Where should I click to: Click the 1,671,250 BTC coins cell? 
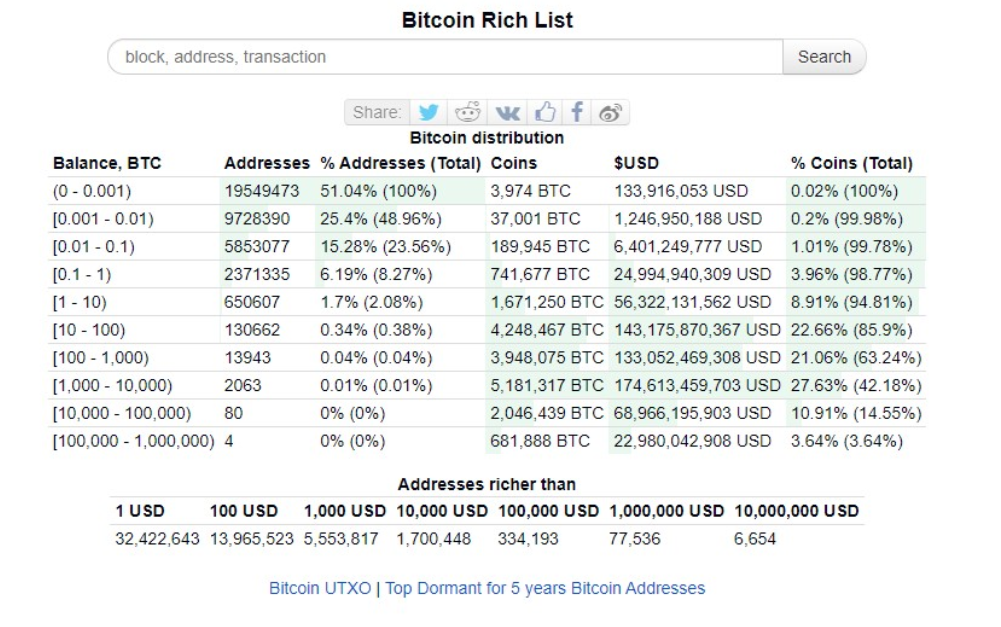click(x=547, y=302)
